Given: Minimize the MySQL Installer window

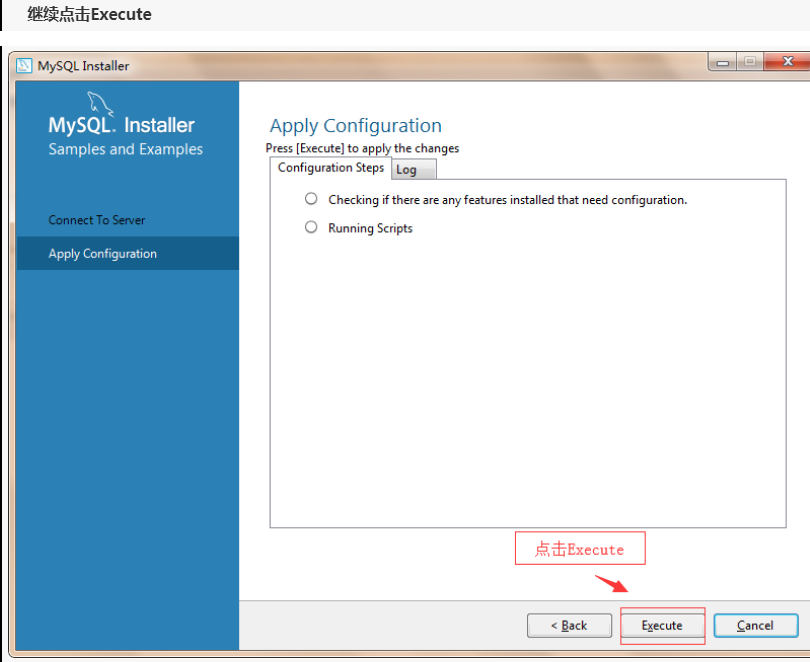Looking at the screenshot, I should (723, 62).
